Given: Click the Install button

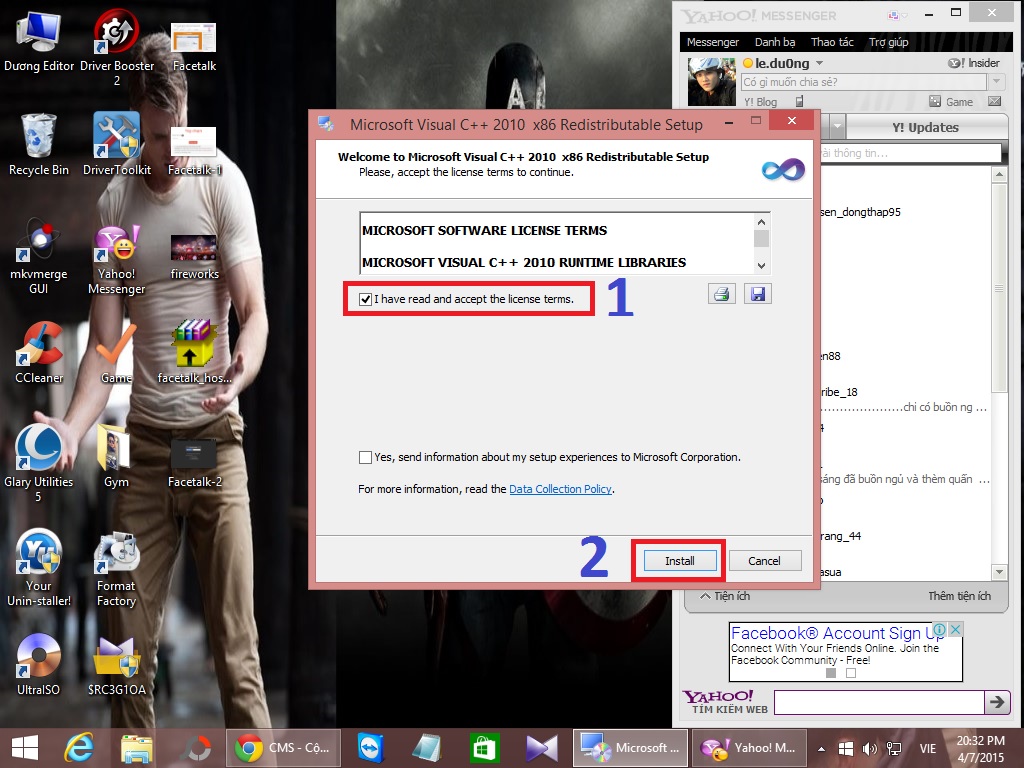Looking at the screenshot, I should pyautogui.click(x=680, y=561).
